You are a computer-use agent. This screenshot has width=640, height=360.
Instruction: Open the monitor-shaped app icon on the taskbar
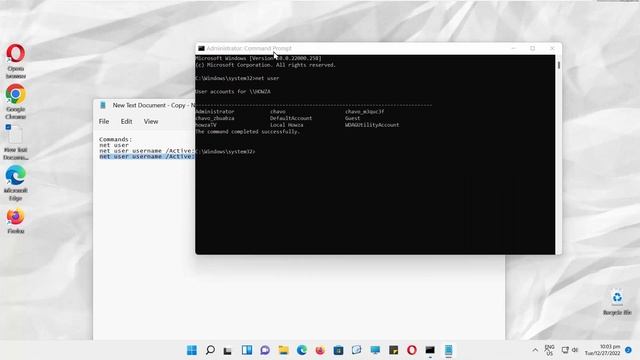(375, 350)
